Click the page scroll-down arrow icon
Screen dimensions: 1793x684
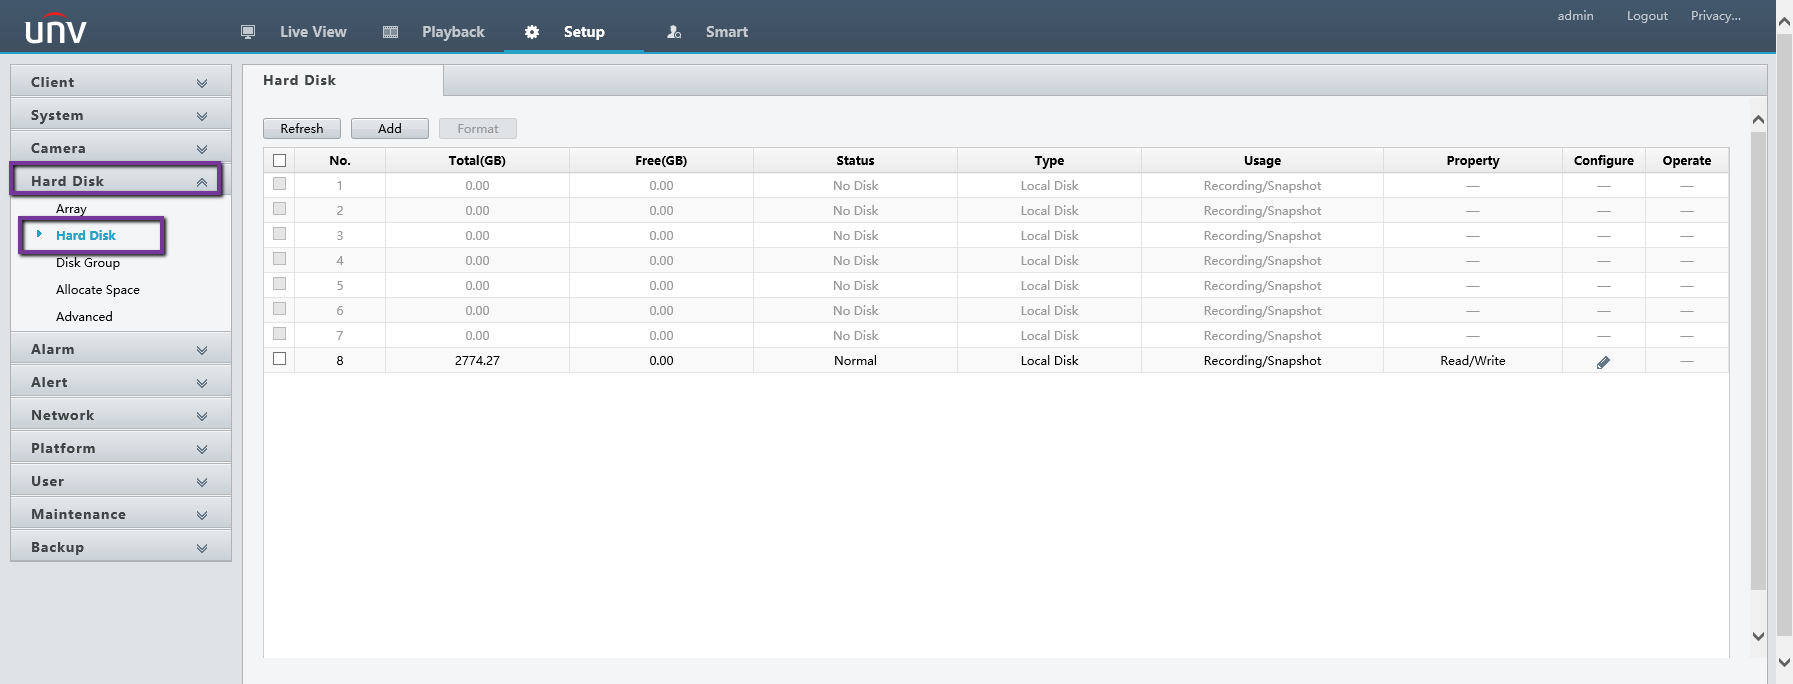tap(1784, 662)
